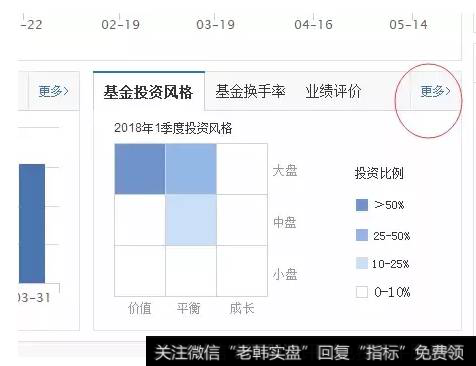Click the 大盘 成长 style box cell

pyautogui.click(x=242, y=169)
